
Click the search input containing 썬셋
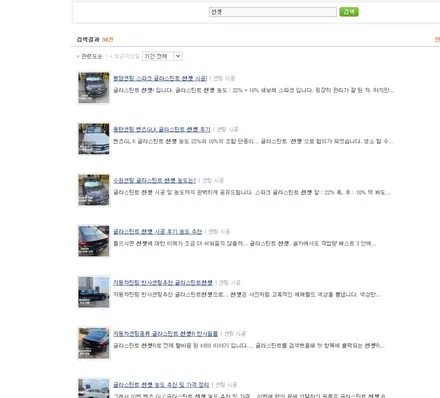[x=273, y=12]
